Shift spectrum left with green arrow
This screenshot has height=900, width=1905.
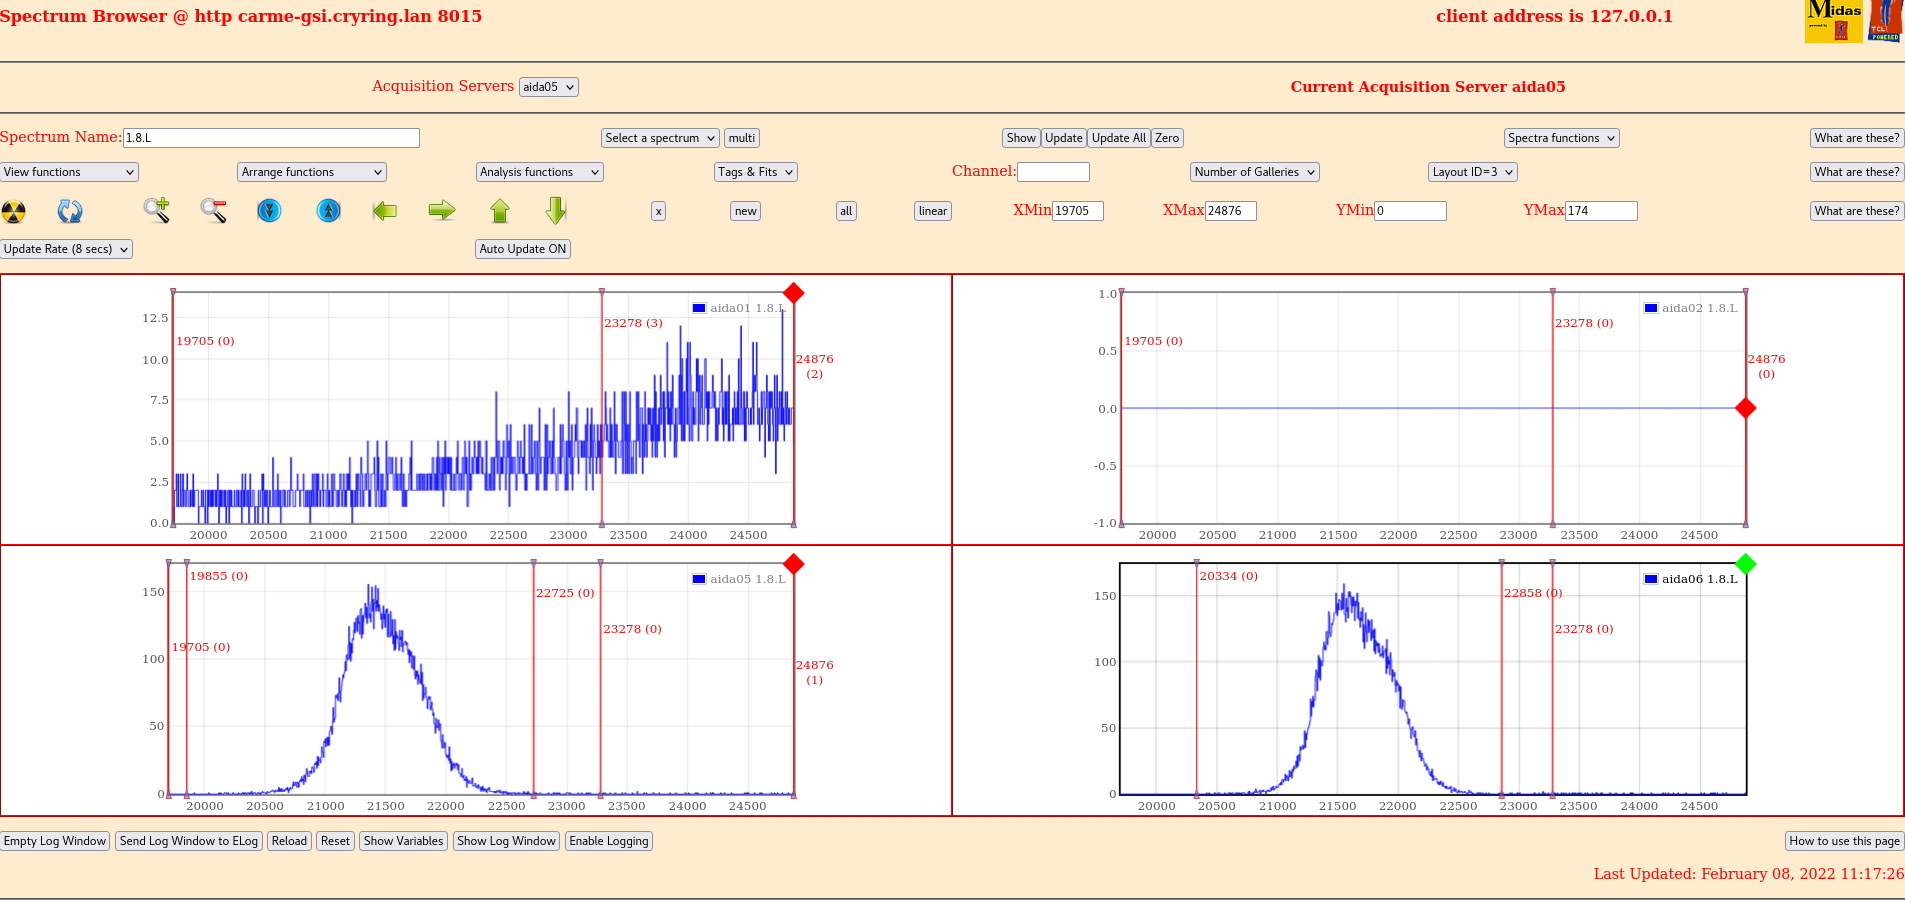pos(385,210)
